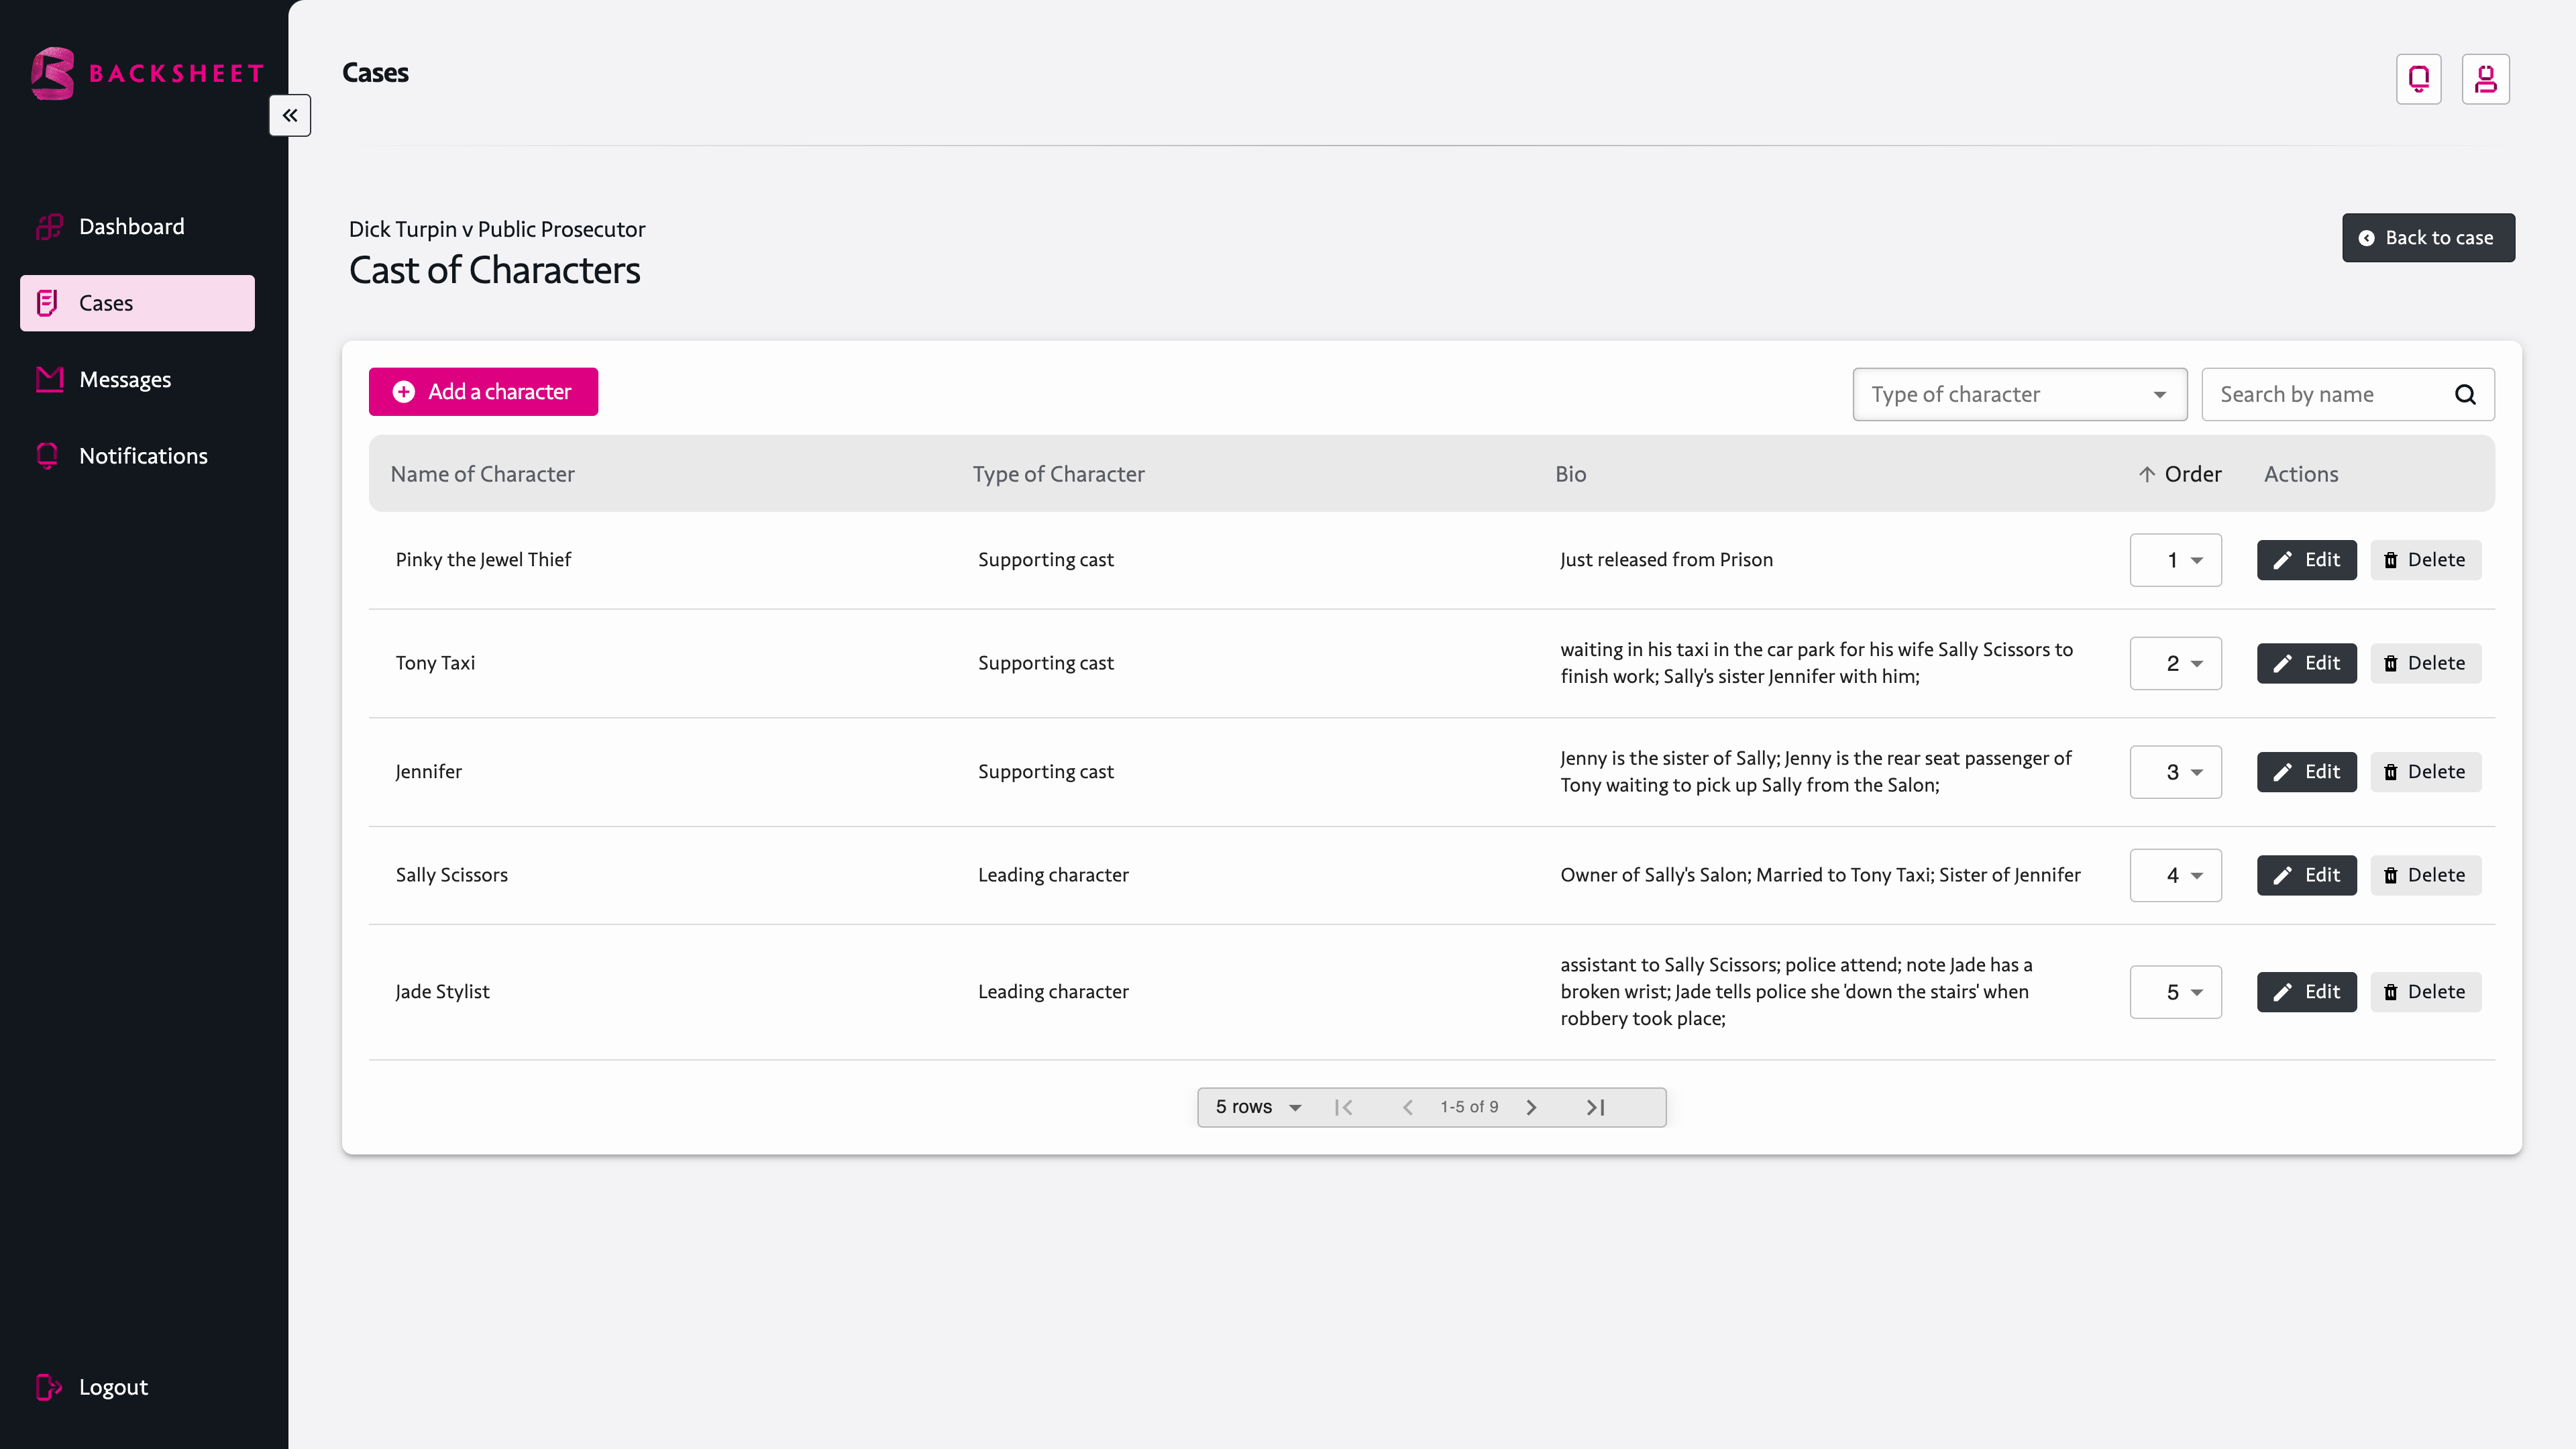
Task: Open order dropdown for Sally Scissors
Action: click(x=2175, y=875)
